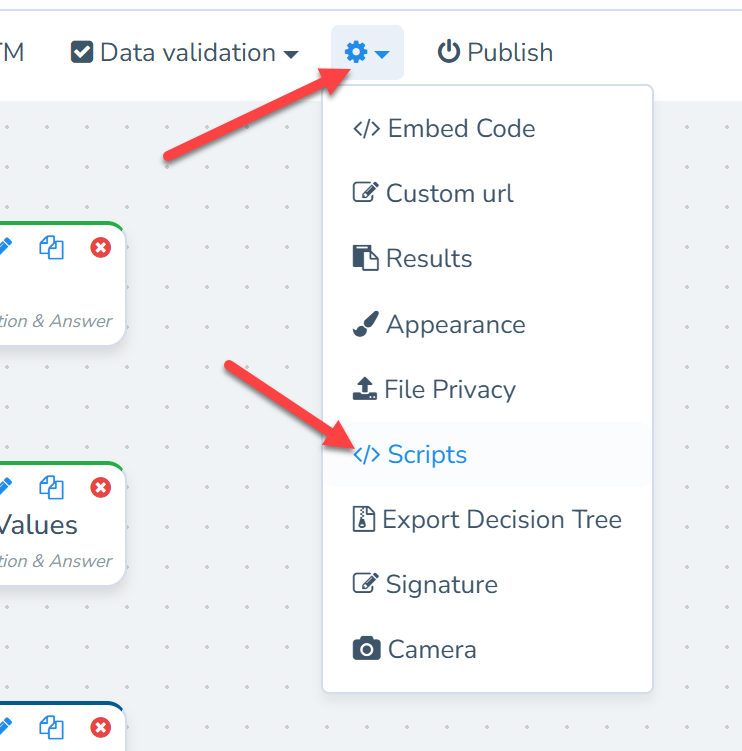The image size is (742, 751).
Task: Expand the Data validation dropdown caret
Action: click(291, 54)
